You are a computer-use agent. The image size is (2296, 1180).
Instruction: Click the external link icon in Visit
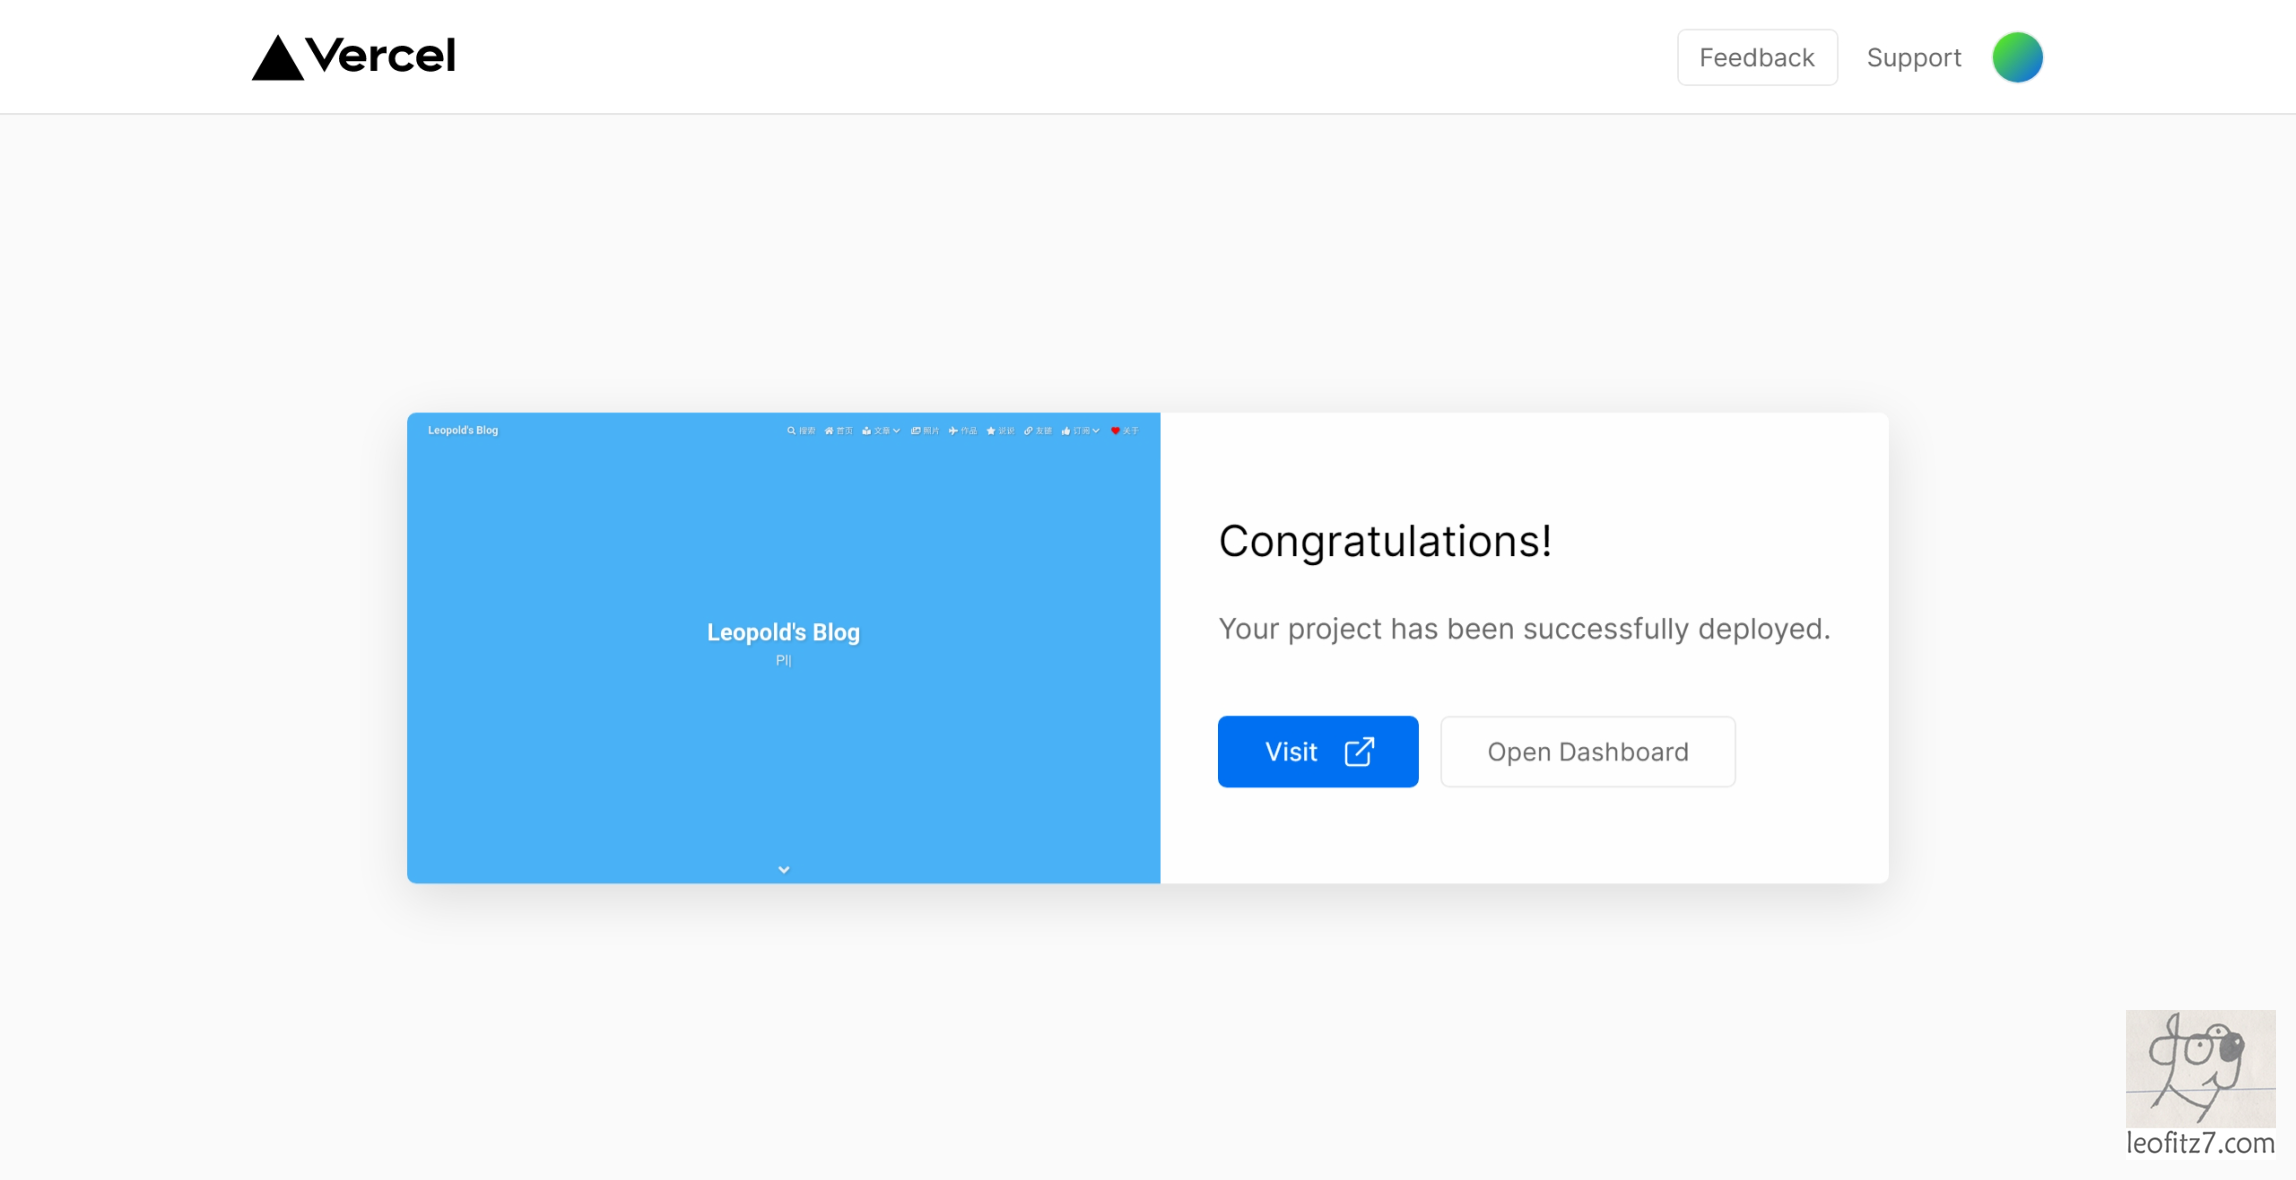1359,751
